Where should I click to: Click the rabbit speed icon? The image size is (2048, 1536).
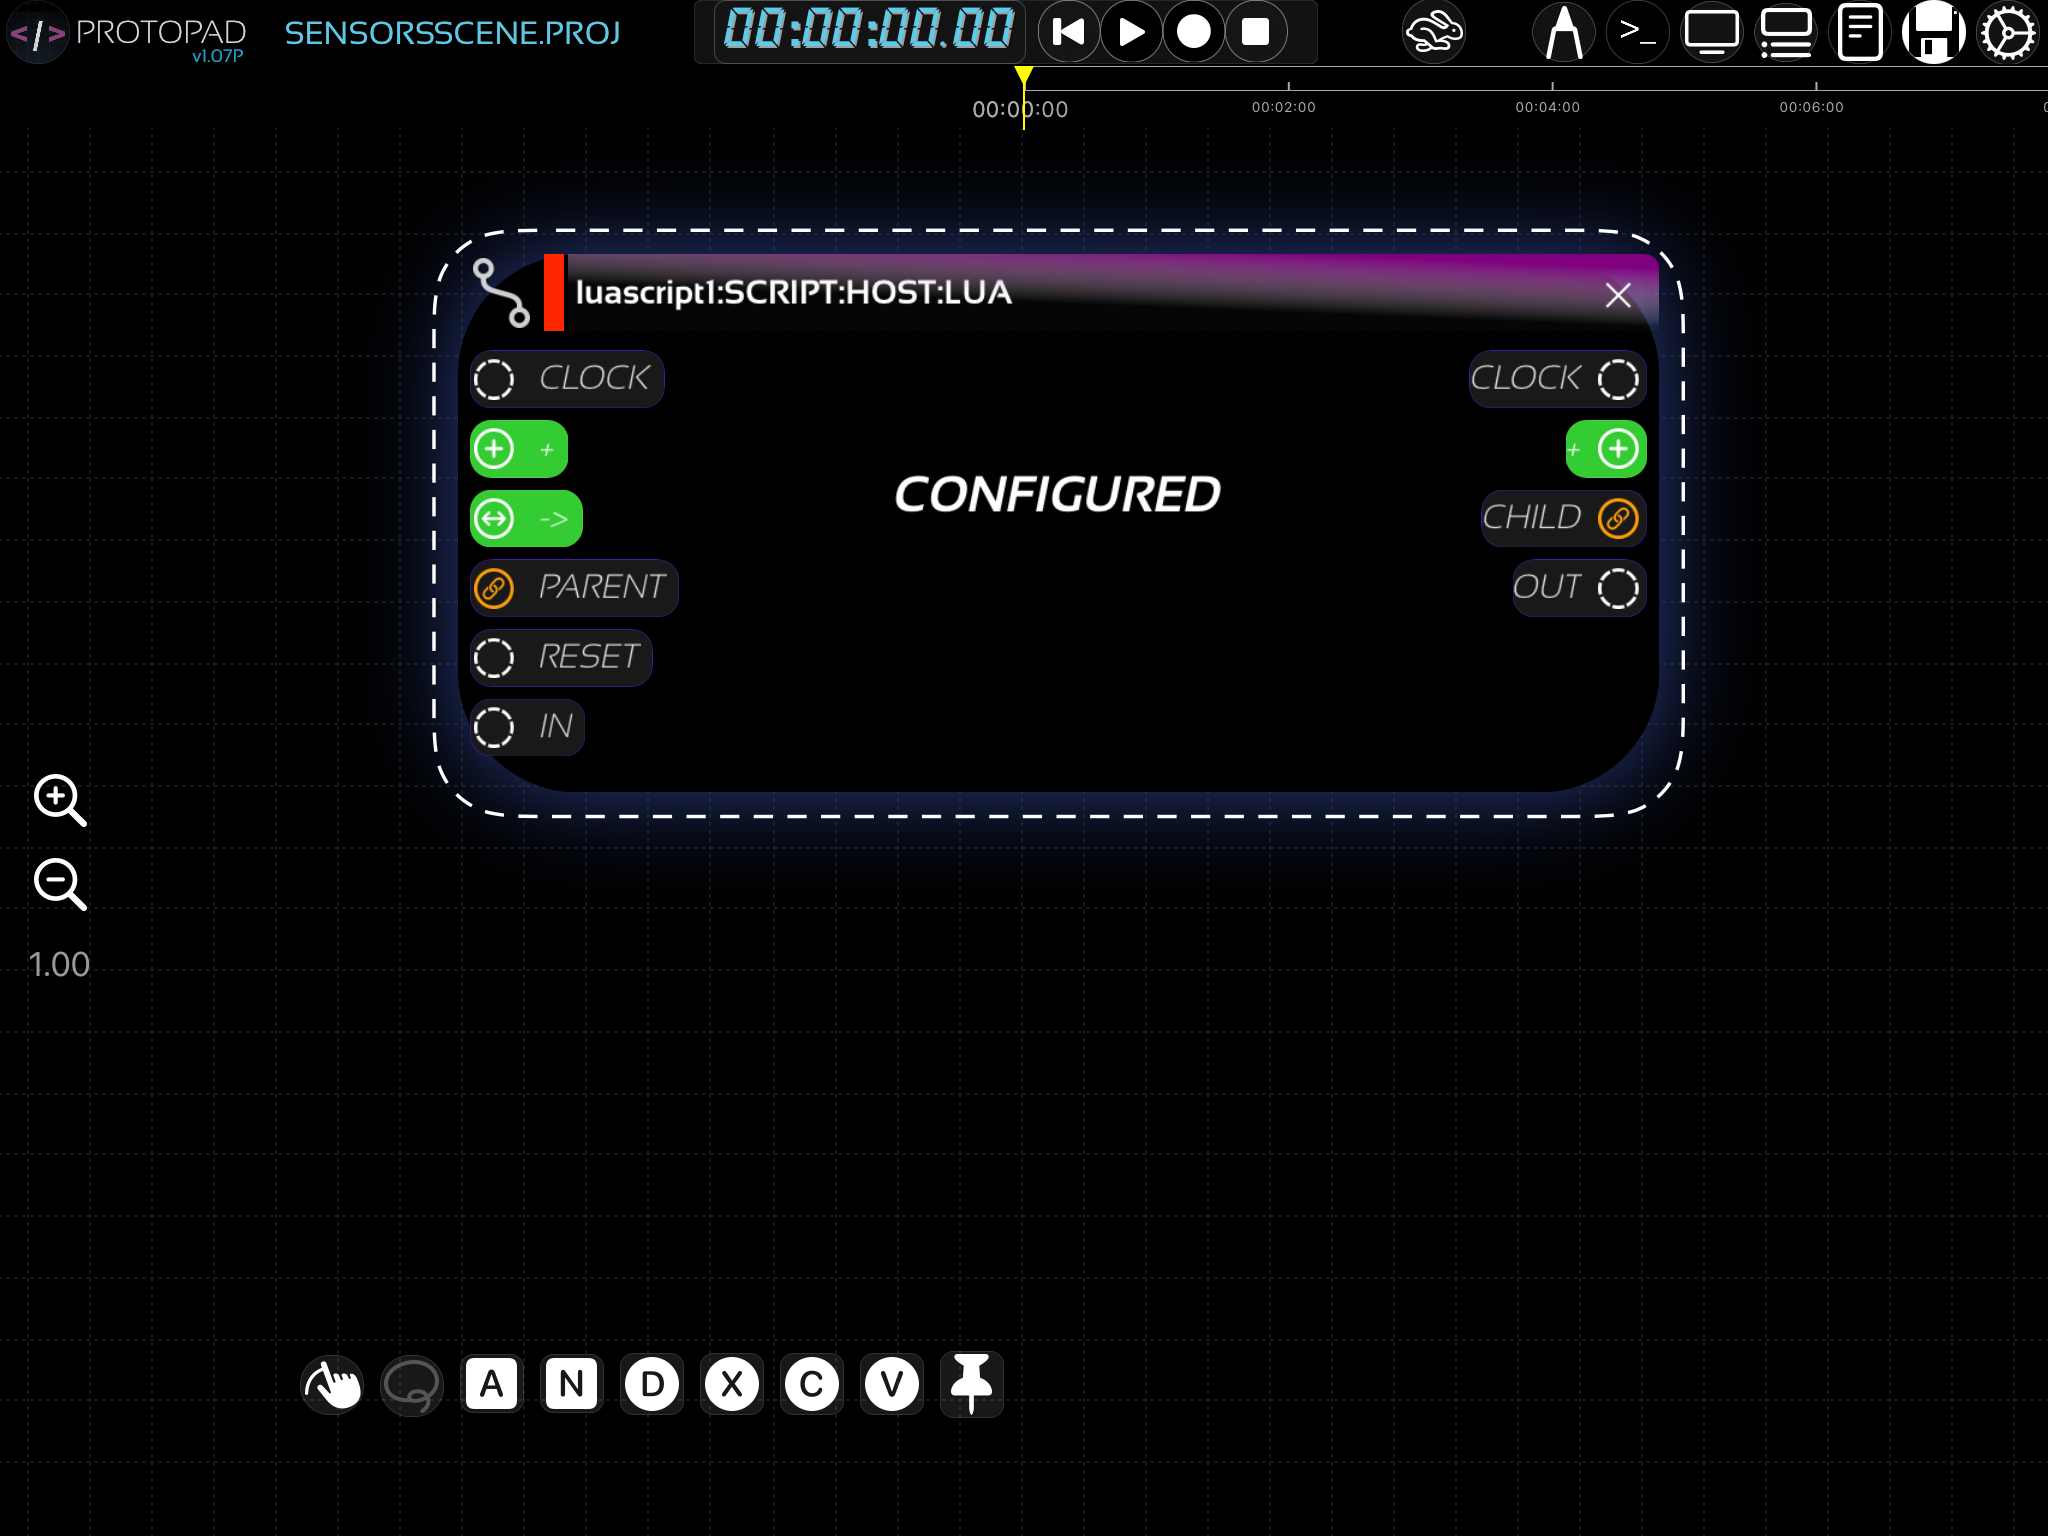[1433, 33]
